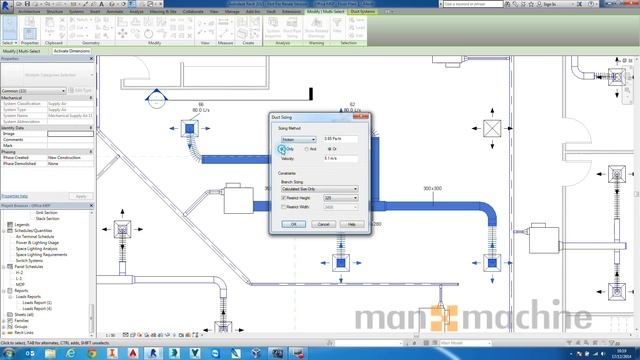This screenshot has height=360, width=640.
Task: Click the elevation marker symbol in drawing
Action: [156, 98]
